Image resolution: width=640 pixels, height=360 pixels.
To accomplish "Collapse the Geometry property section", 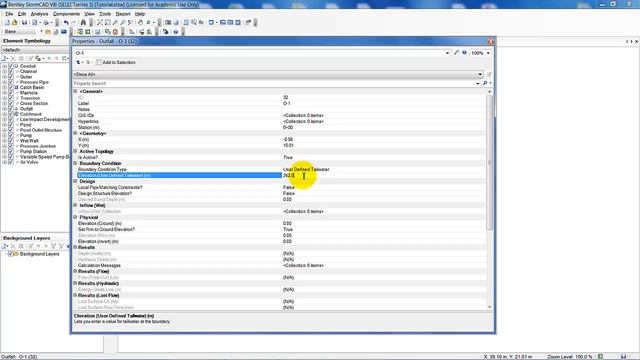I will pyautogui.click(x=75, y=133).
